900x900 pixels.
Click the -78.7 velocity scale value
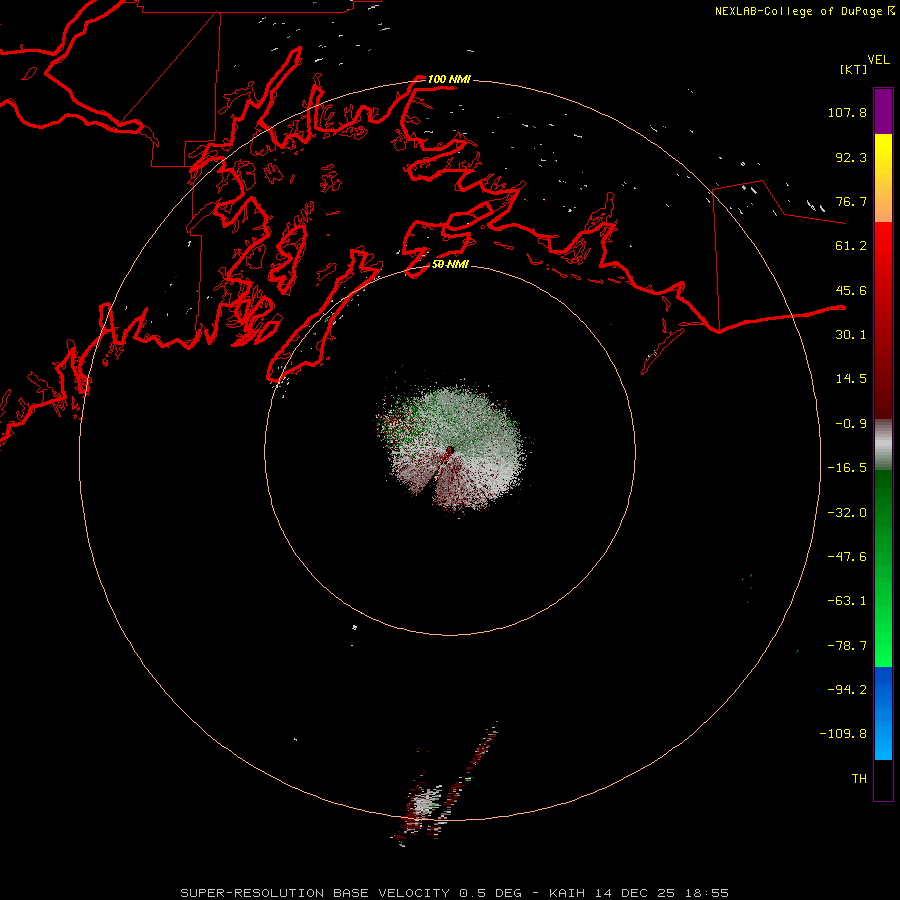tap(847, 646)
